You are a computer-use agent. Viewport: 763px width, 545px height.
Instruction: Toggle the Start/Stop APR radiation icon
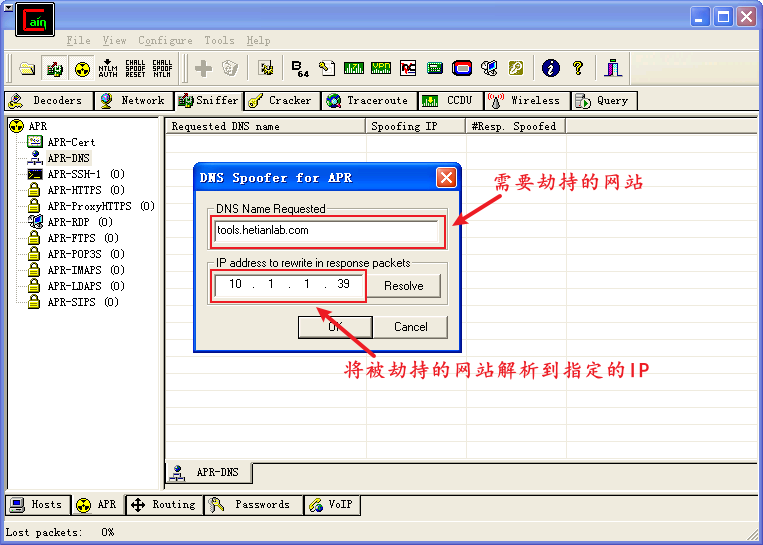(x=82, y=69)
